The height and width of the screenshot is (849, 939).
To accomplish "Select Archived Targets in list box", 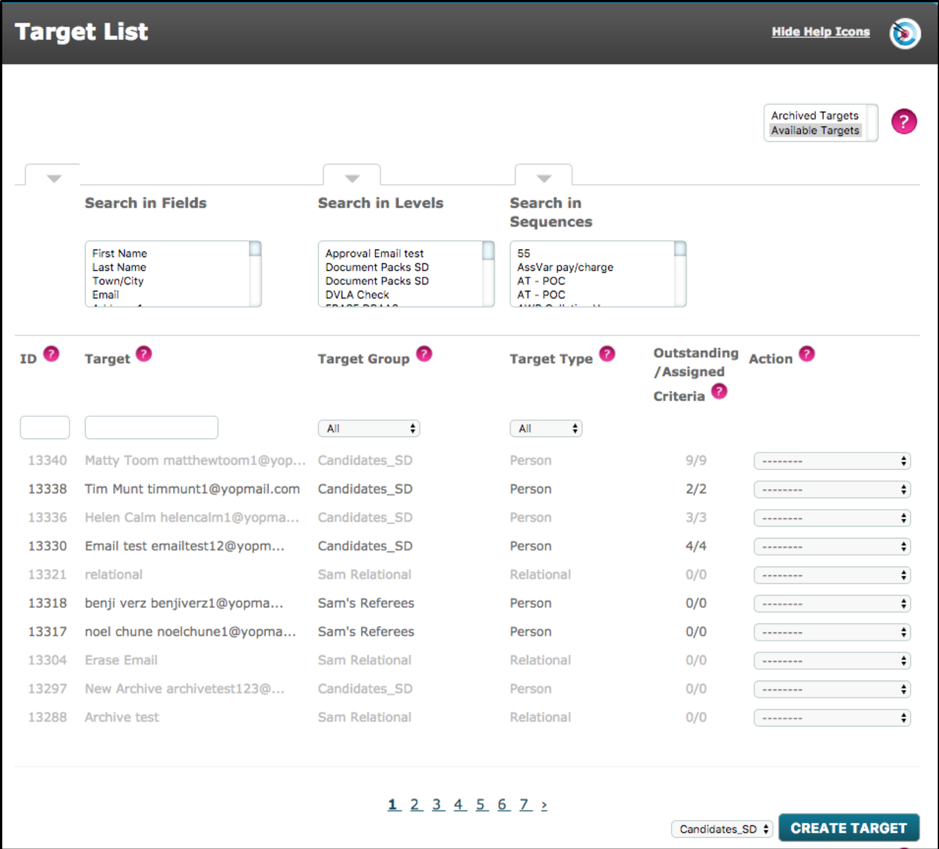I will tap(814, 116).
